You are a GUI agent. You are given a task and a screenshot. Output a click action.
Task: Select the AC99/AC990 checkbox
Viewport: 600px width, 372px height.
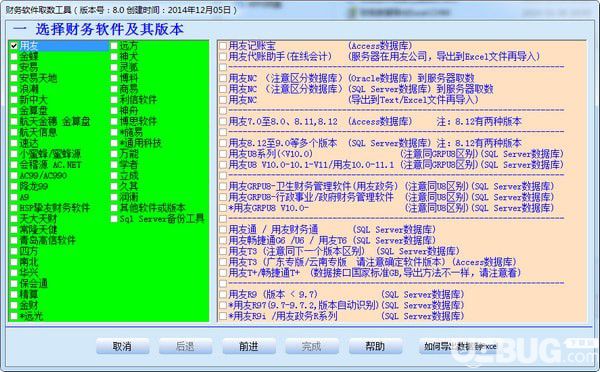click(14, 176)
